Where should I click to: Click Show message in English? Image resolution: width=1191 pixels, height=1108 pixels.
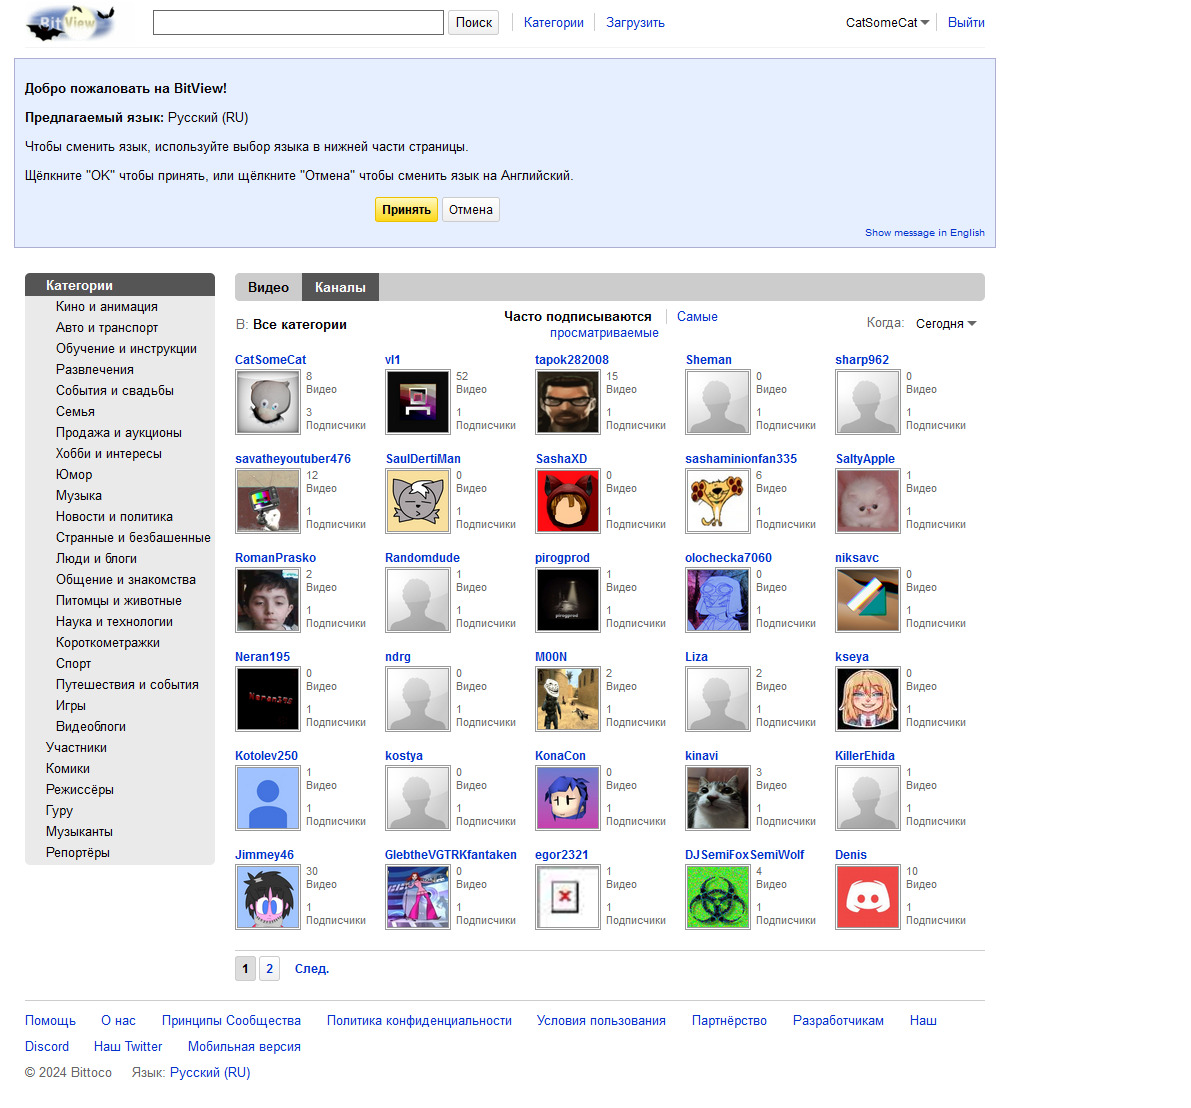(x=924, y=232)
